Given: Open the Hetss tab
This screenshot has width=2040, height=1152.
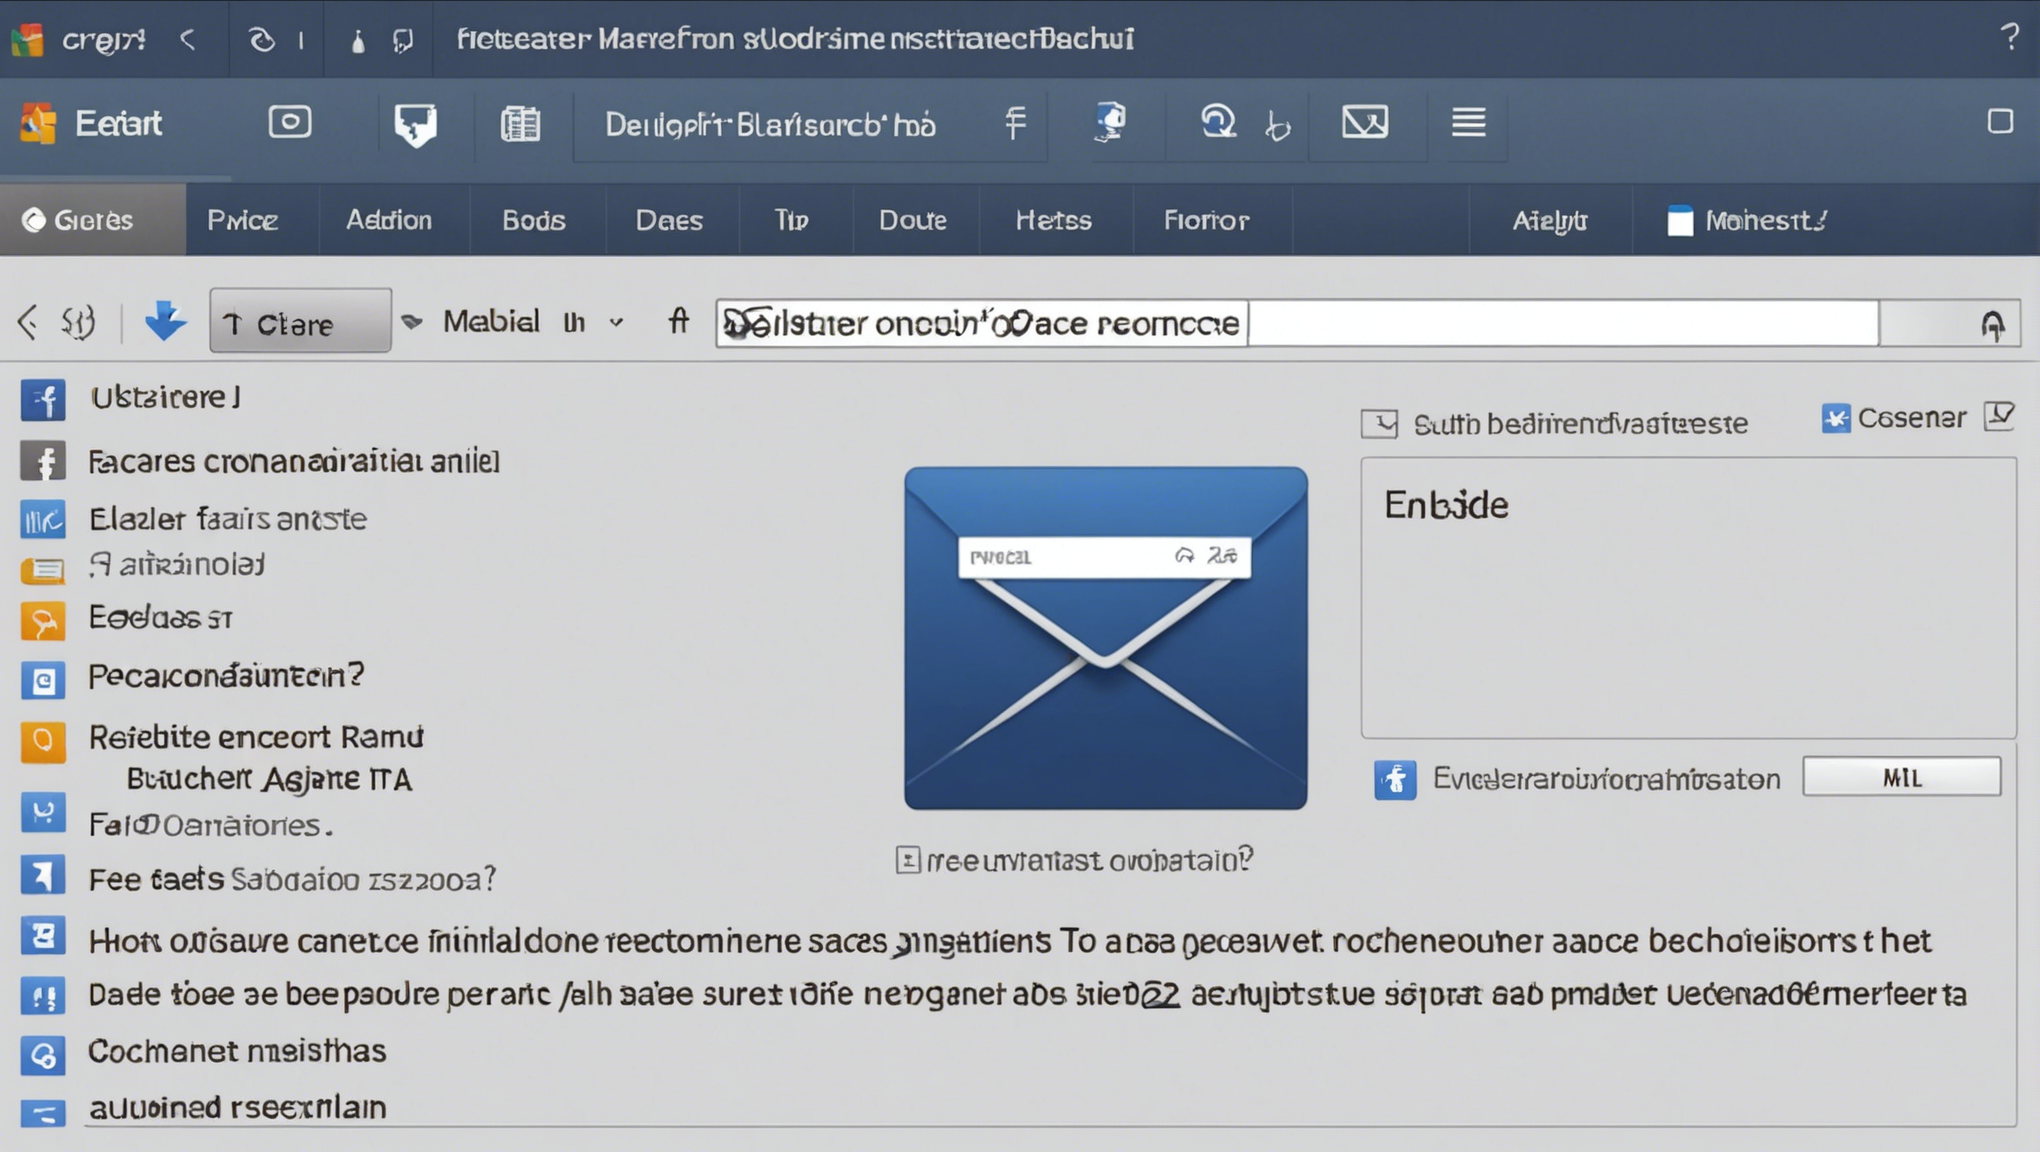Looking at the screenshot, I should pos(1054,220).
